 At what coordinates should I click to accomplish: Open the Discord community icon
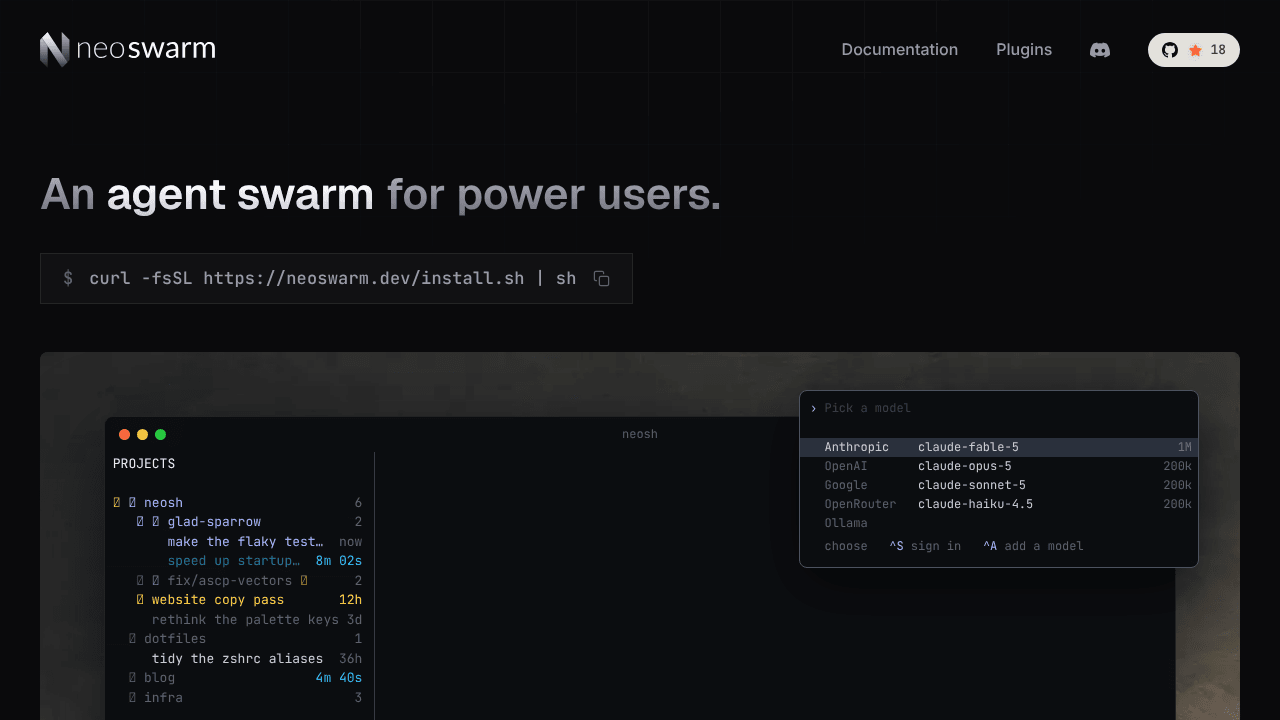pos(1100,50)
